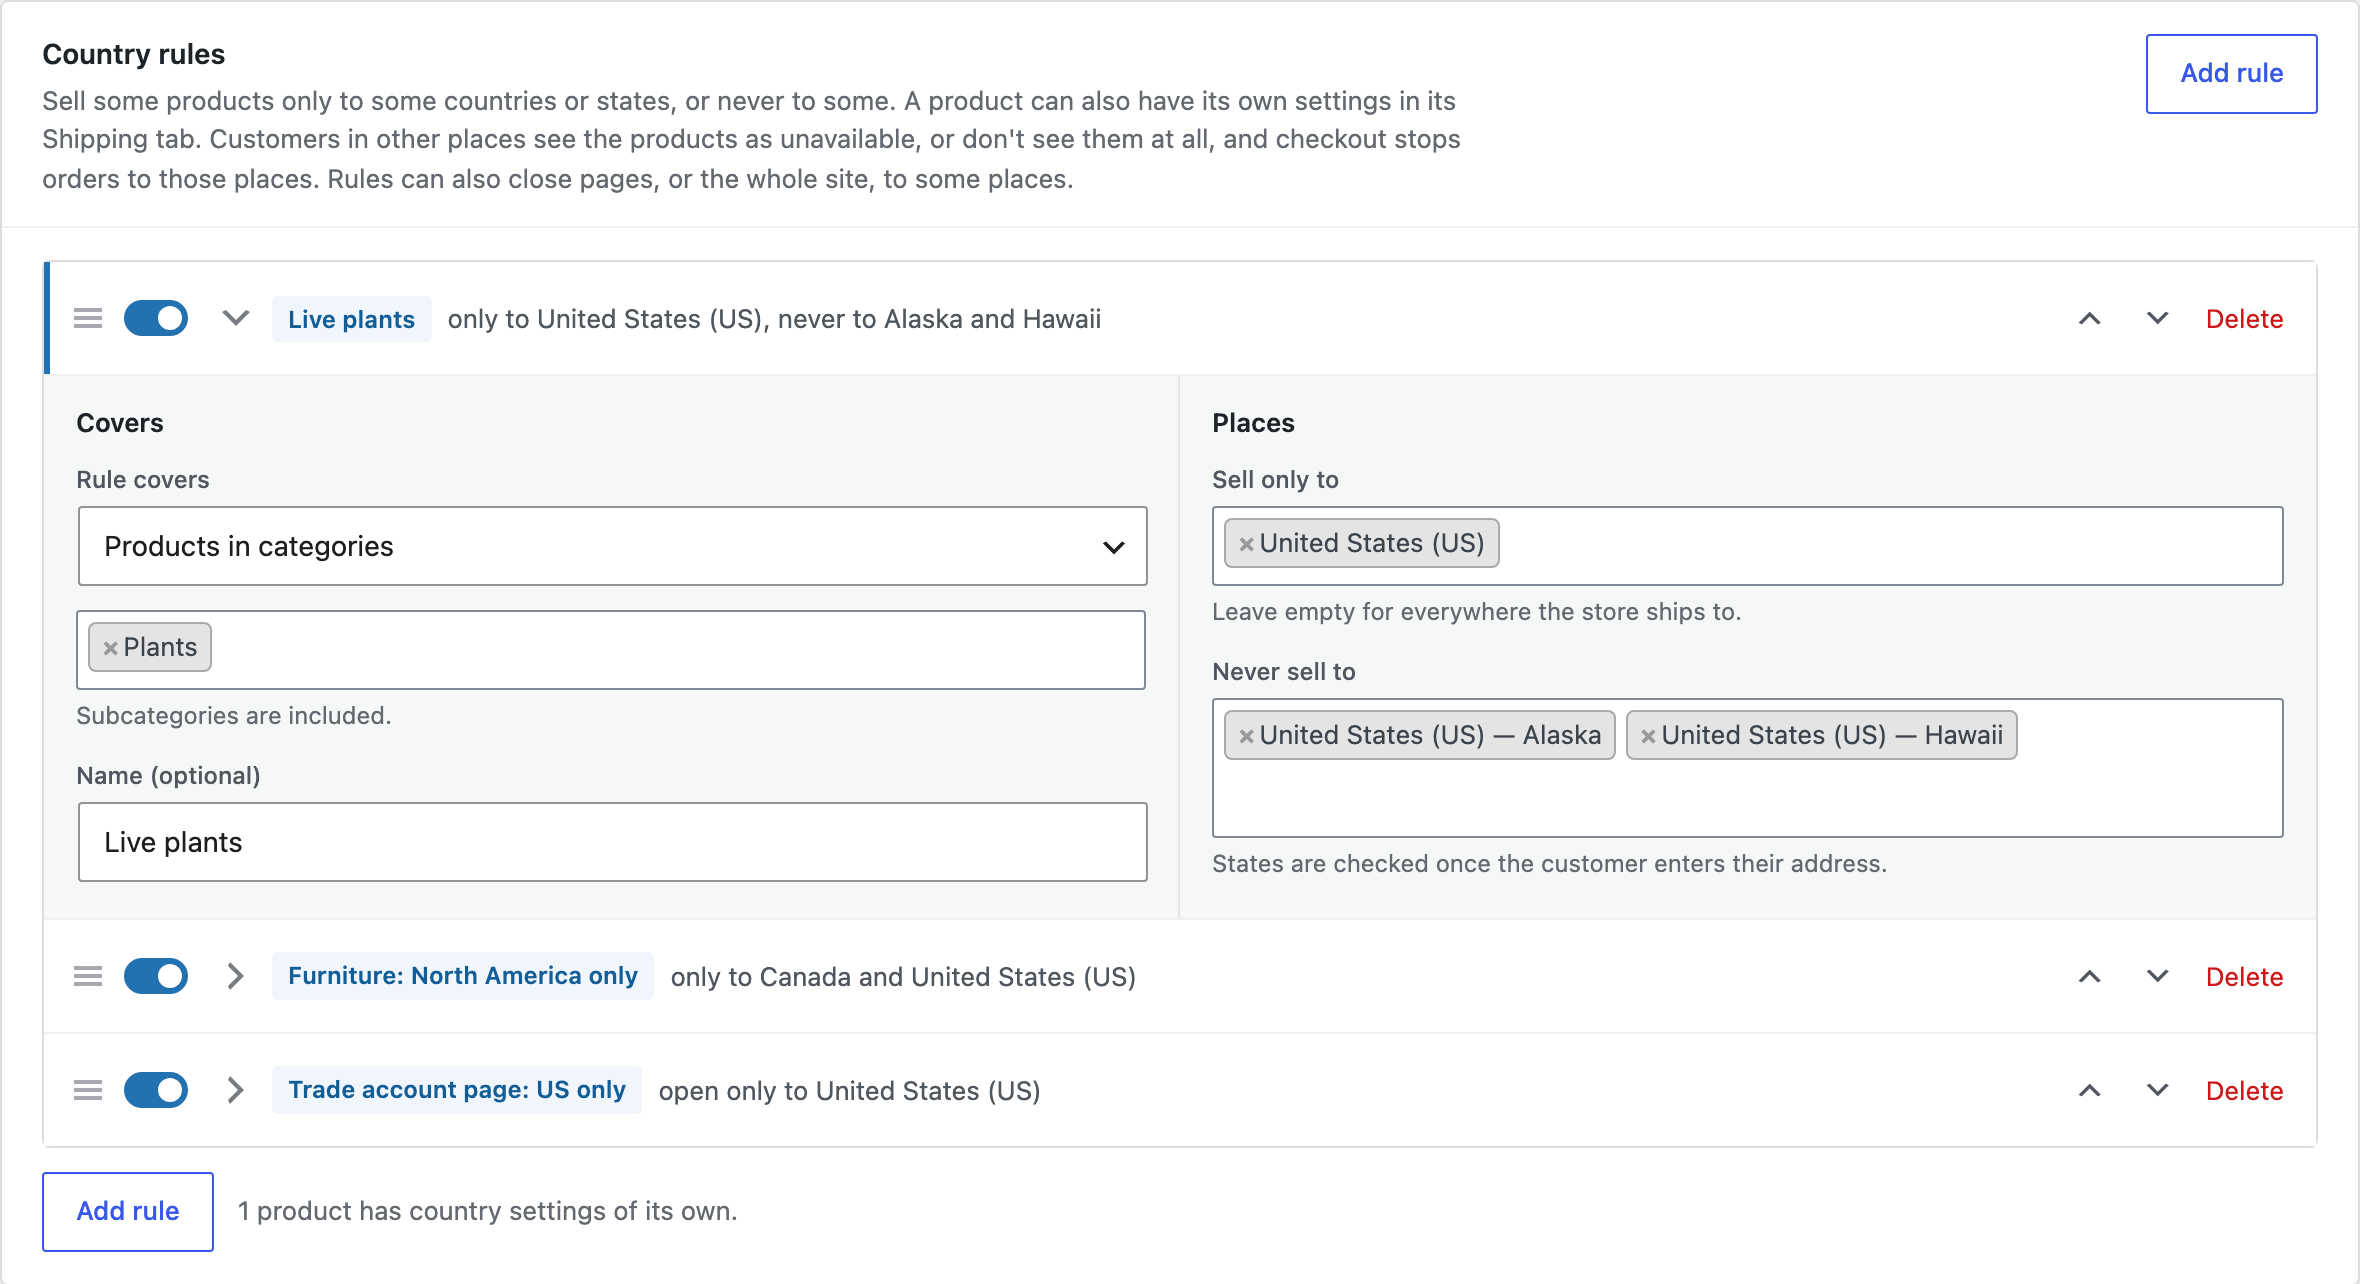Delete the Furniture: North America only rule
The image size is (2360, 1284).
click(x=2244, y=977)
